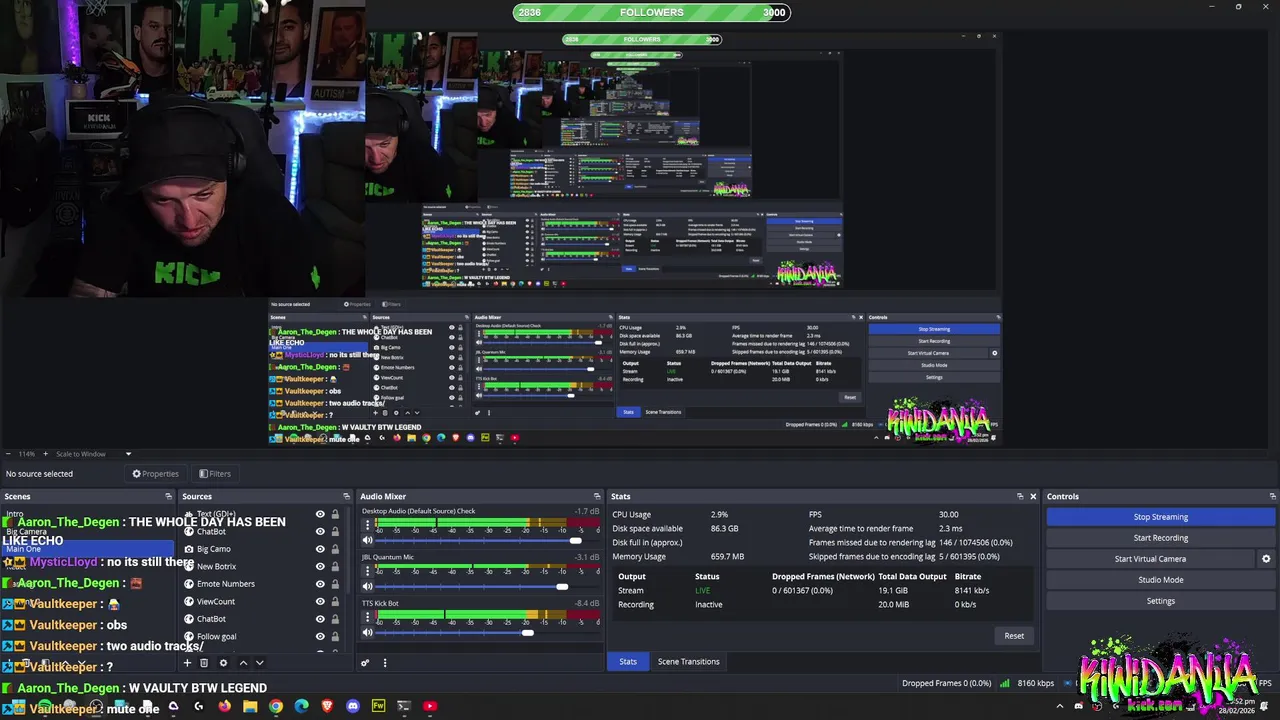The height and width of the screenshot is (720, 1280).
Task: Mute the Desktop Audio speaker icon
Action: (x=367, y=541)
